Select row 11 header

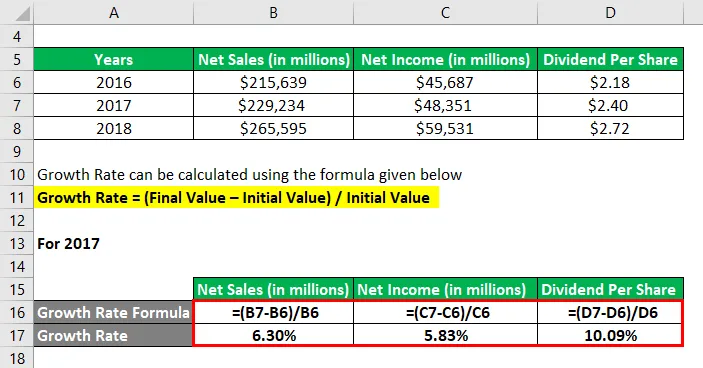pos(17,197)
